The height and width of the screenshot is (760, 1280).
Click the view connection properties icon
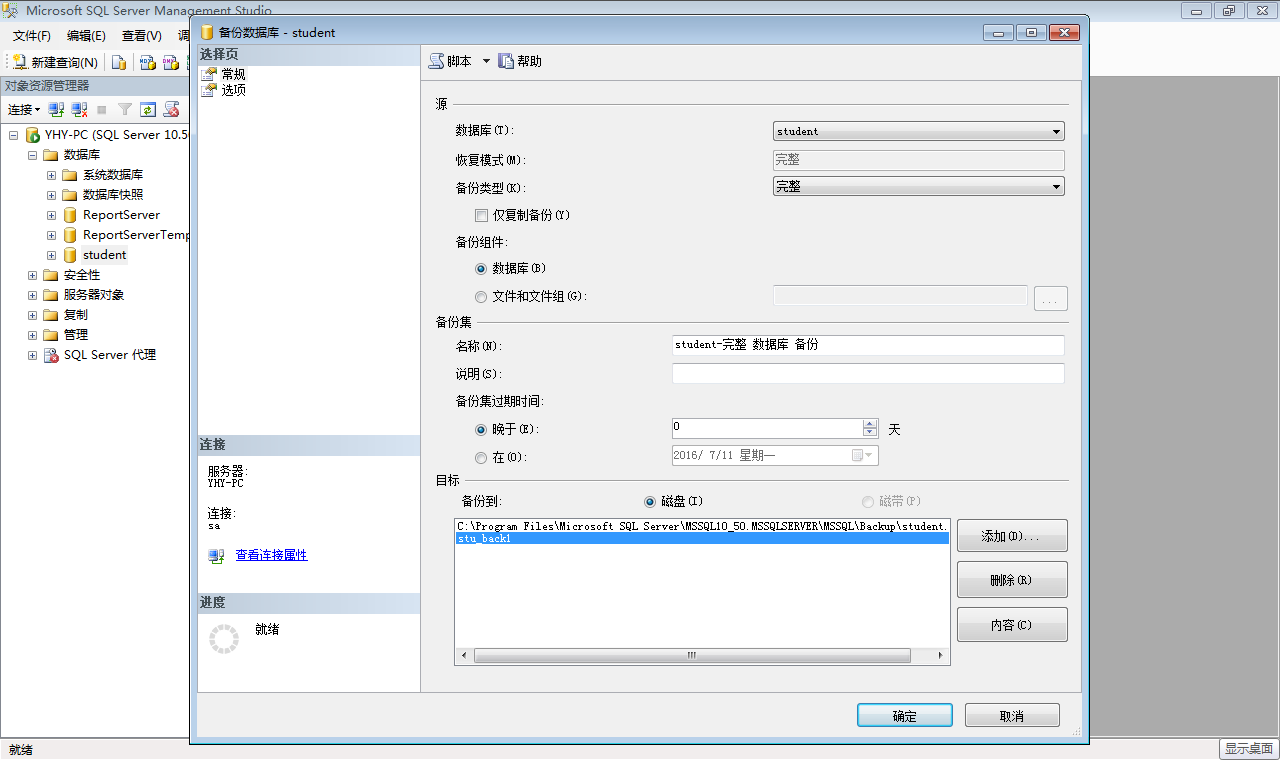tap(216, 556)
